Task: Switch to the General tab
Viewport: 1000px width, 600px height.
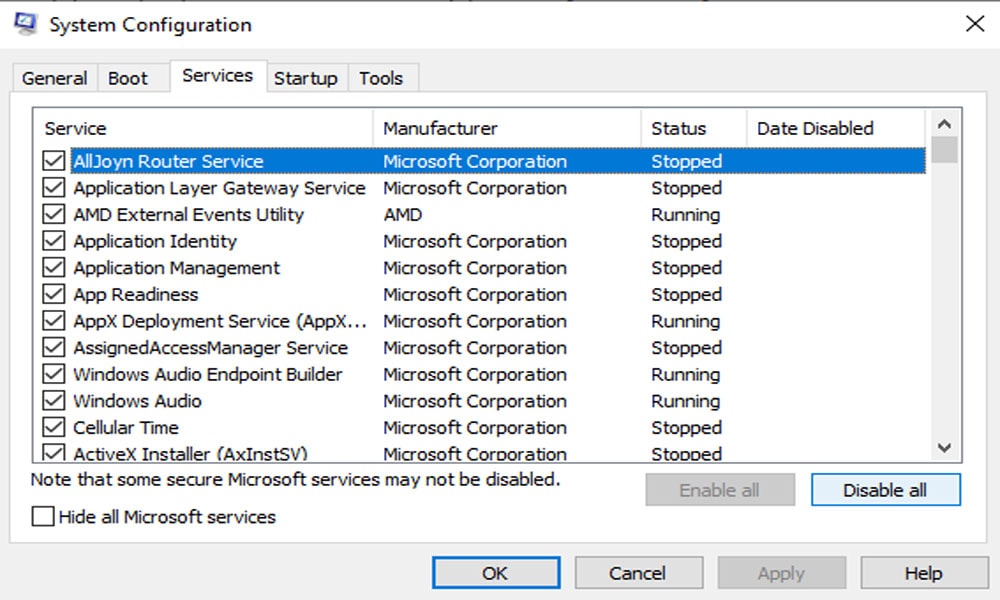Action: (x=54, y=78)
